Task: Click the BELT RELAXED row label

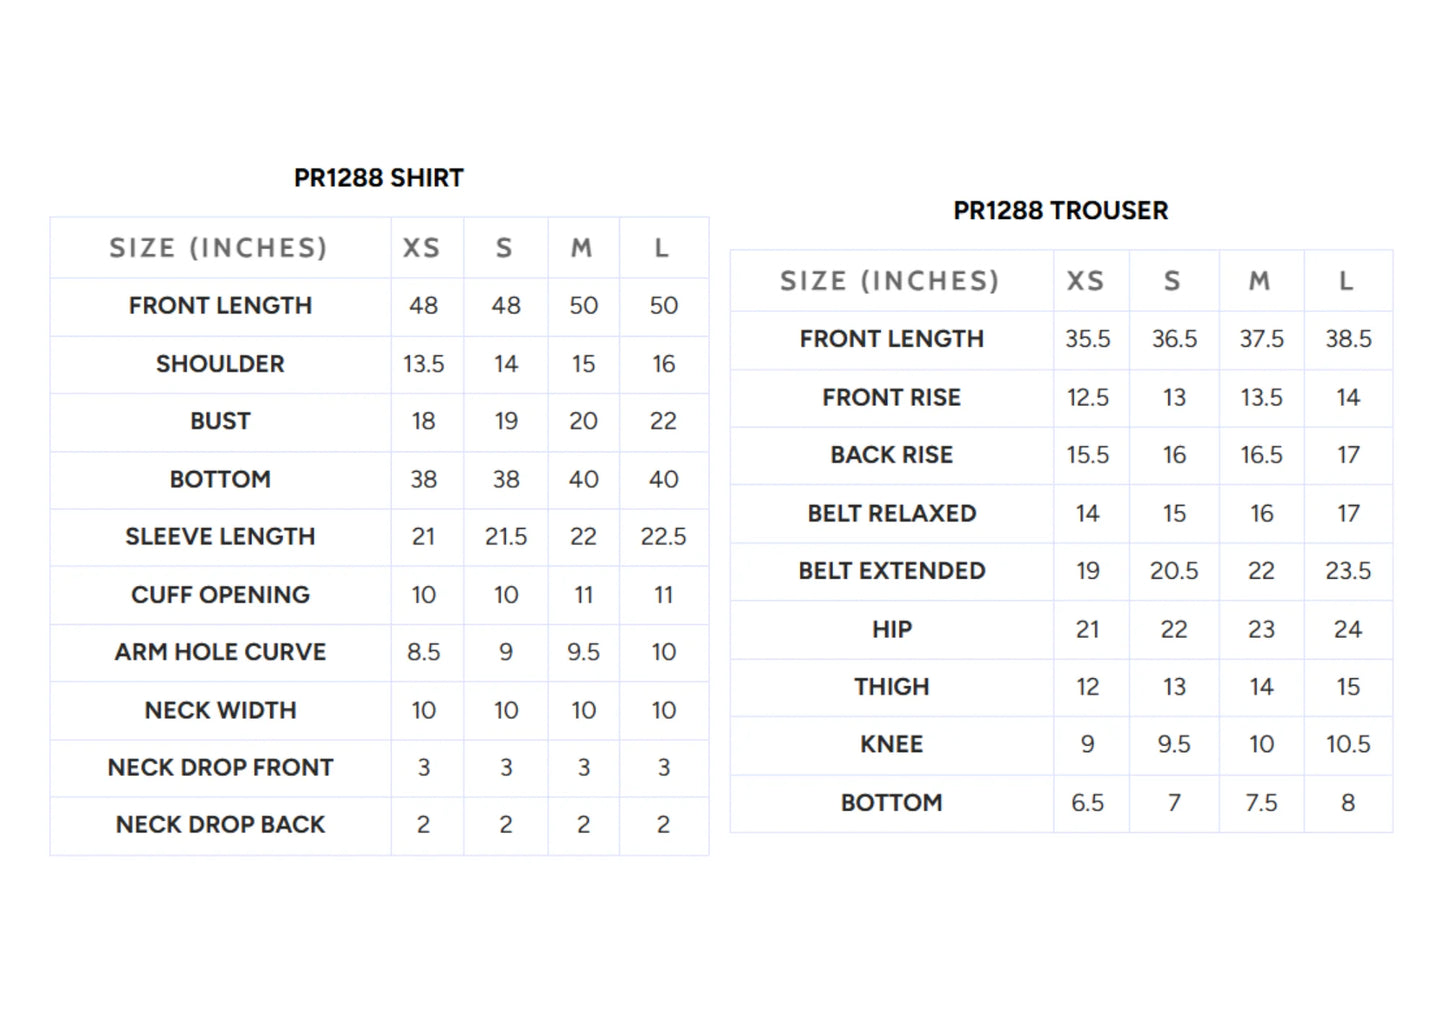Action: (891, 514)
